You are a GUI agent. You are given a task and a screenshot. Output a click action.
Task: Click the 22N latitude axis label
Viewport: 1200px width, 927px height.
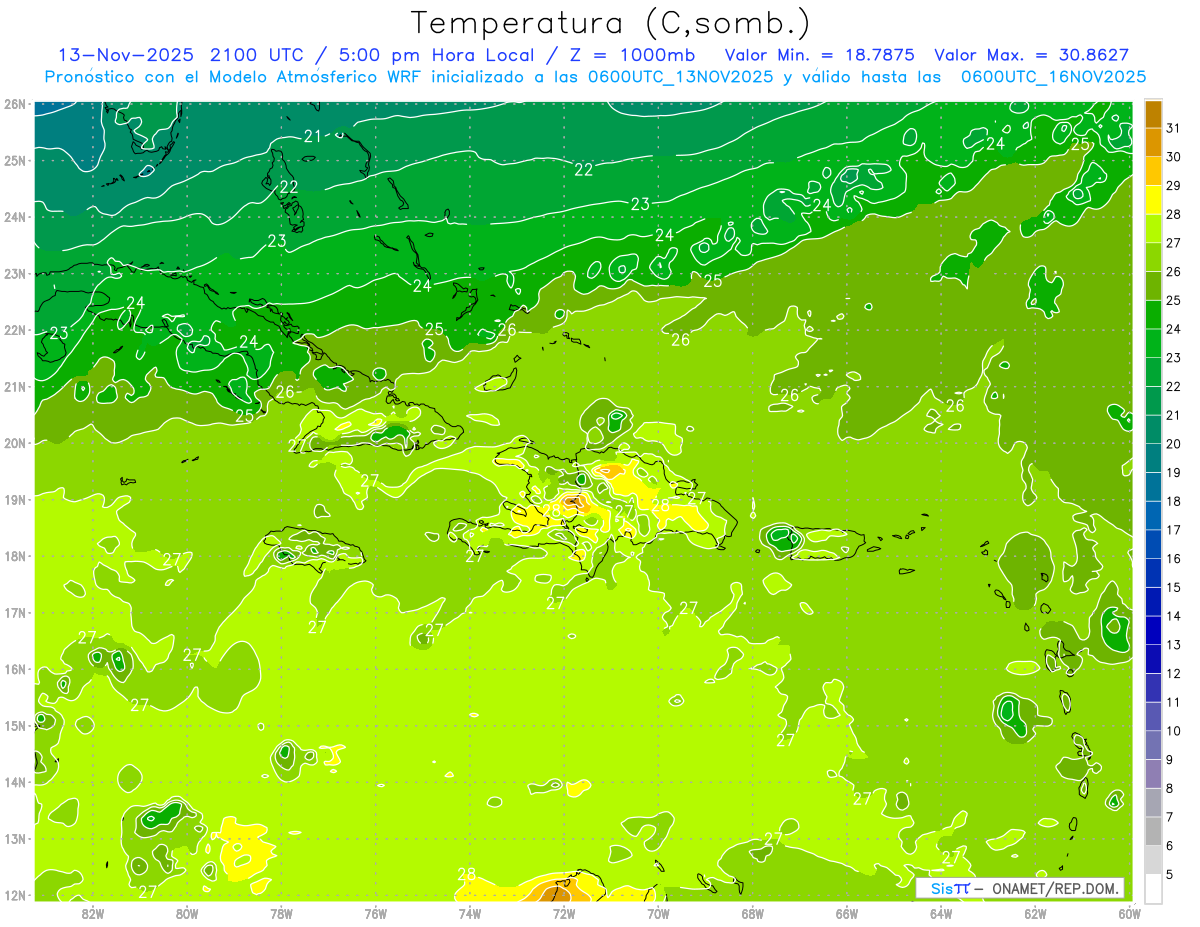15,330
